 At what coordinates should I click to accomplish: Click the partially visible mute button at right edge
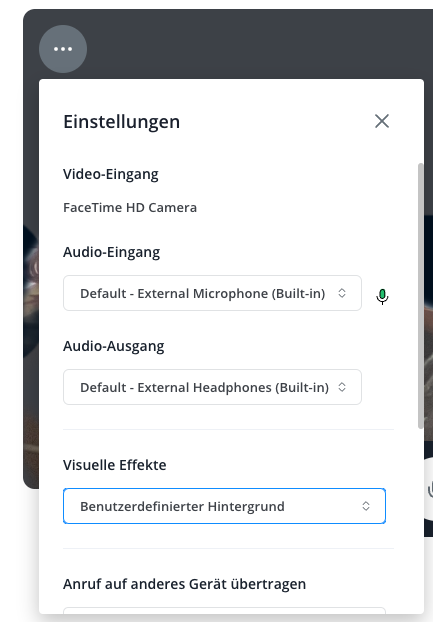pos(430,490)
